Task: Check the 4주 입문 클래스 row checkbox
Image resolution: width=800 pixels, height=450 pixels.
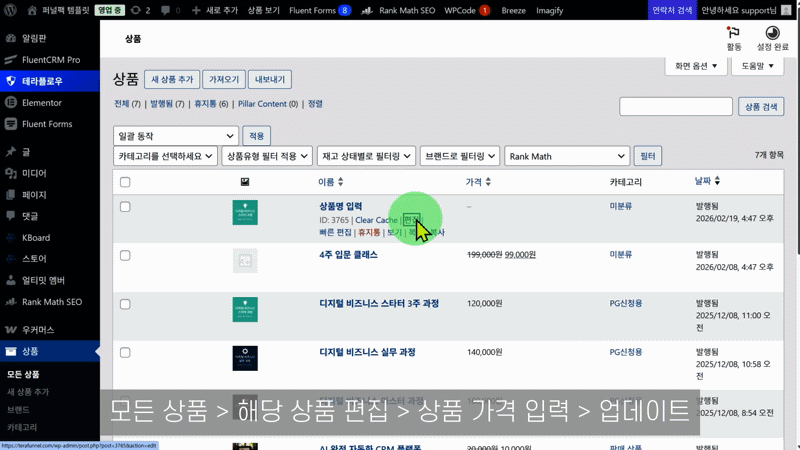Action: pyautogui.click(x=125, y=256)
